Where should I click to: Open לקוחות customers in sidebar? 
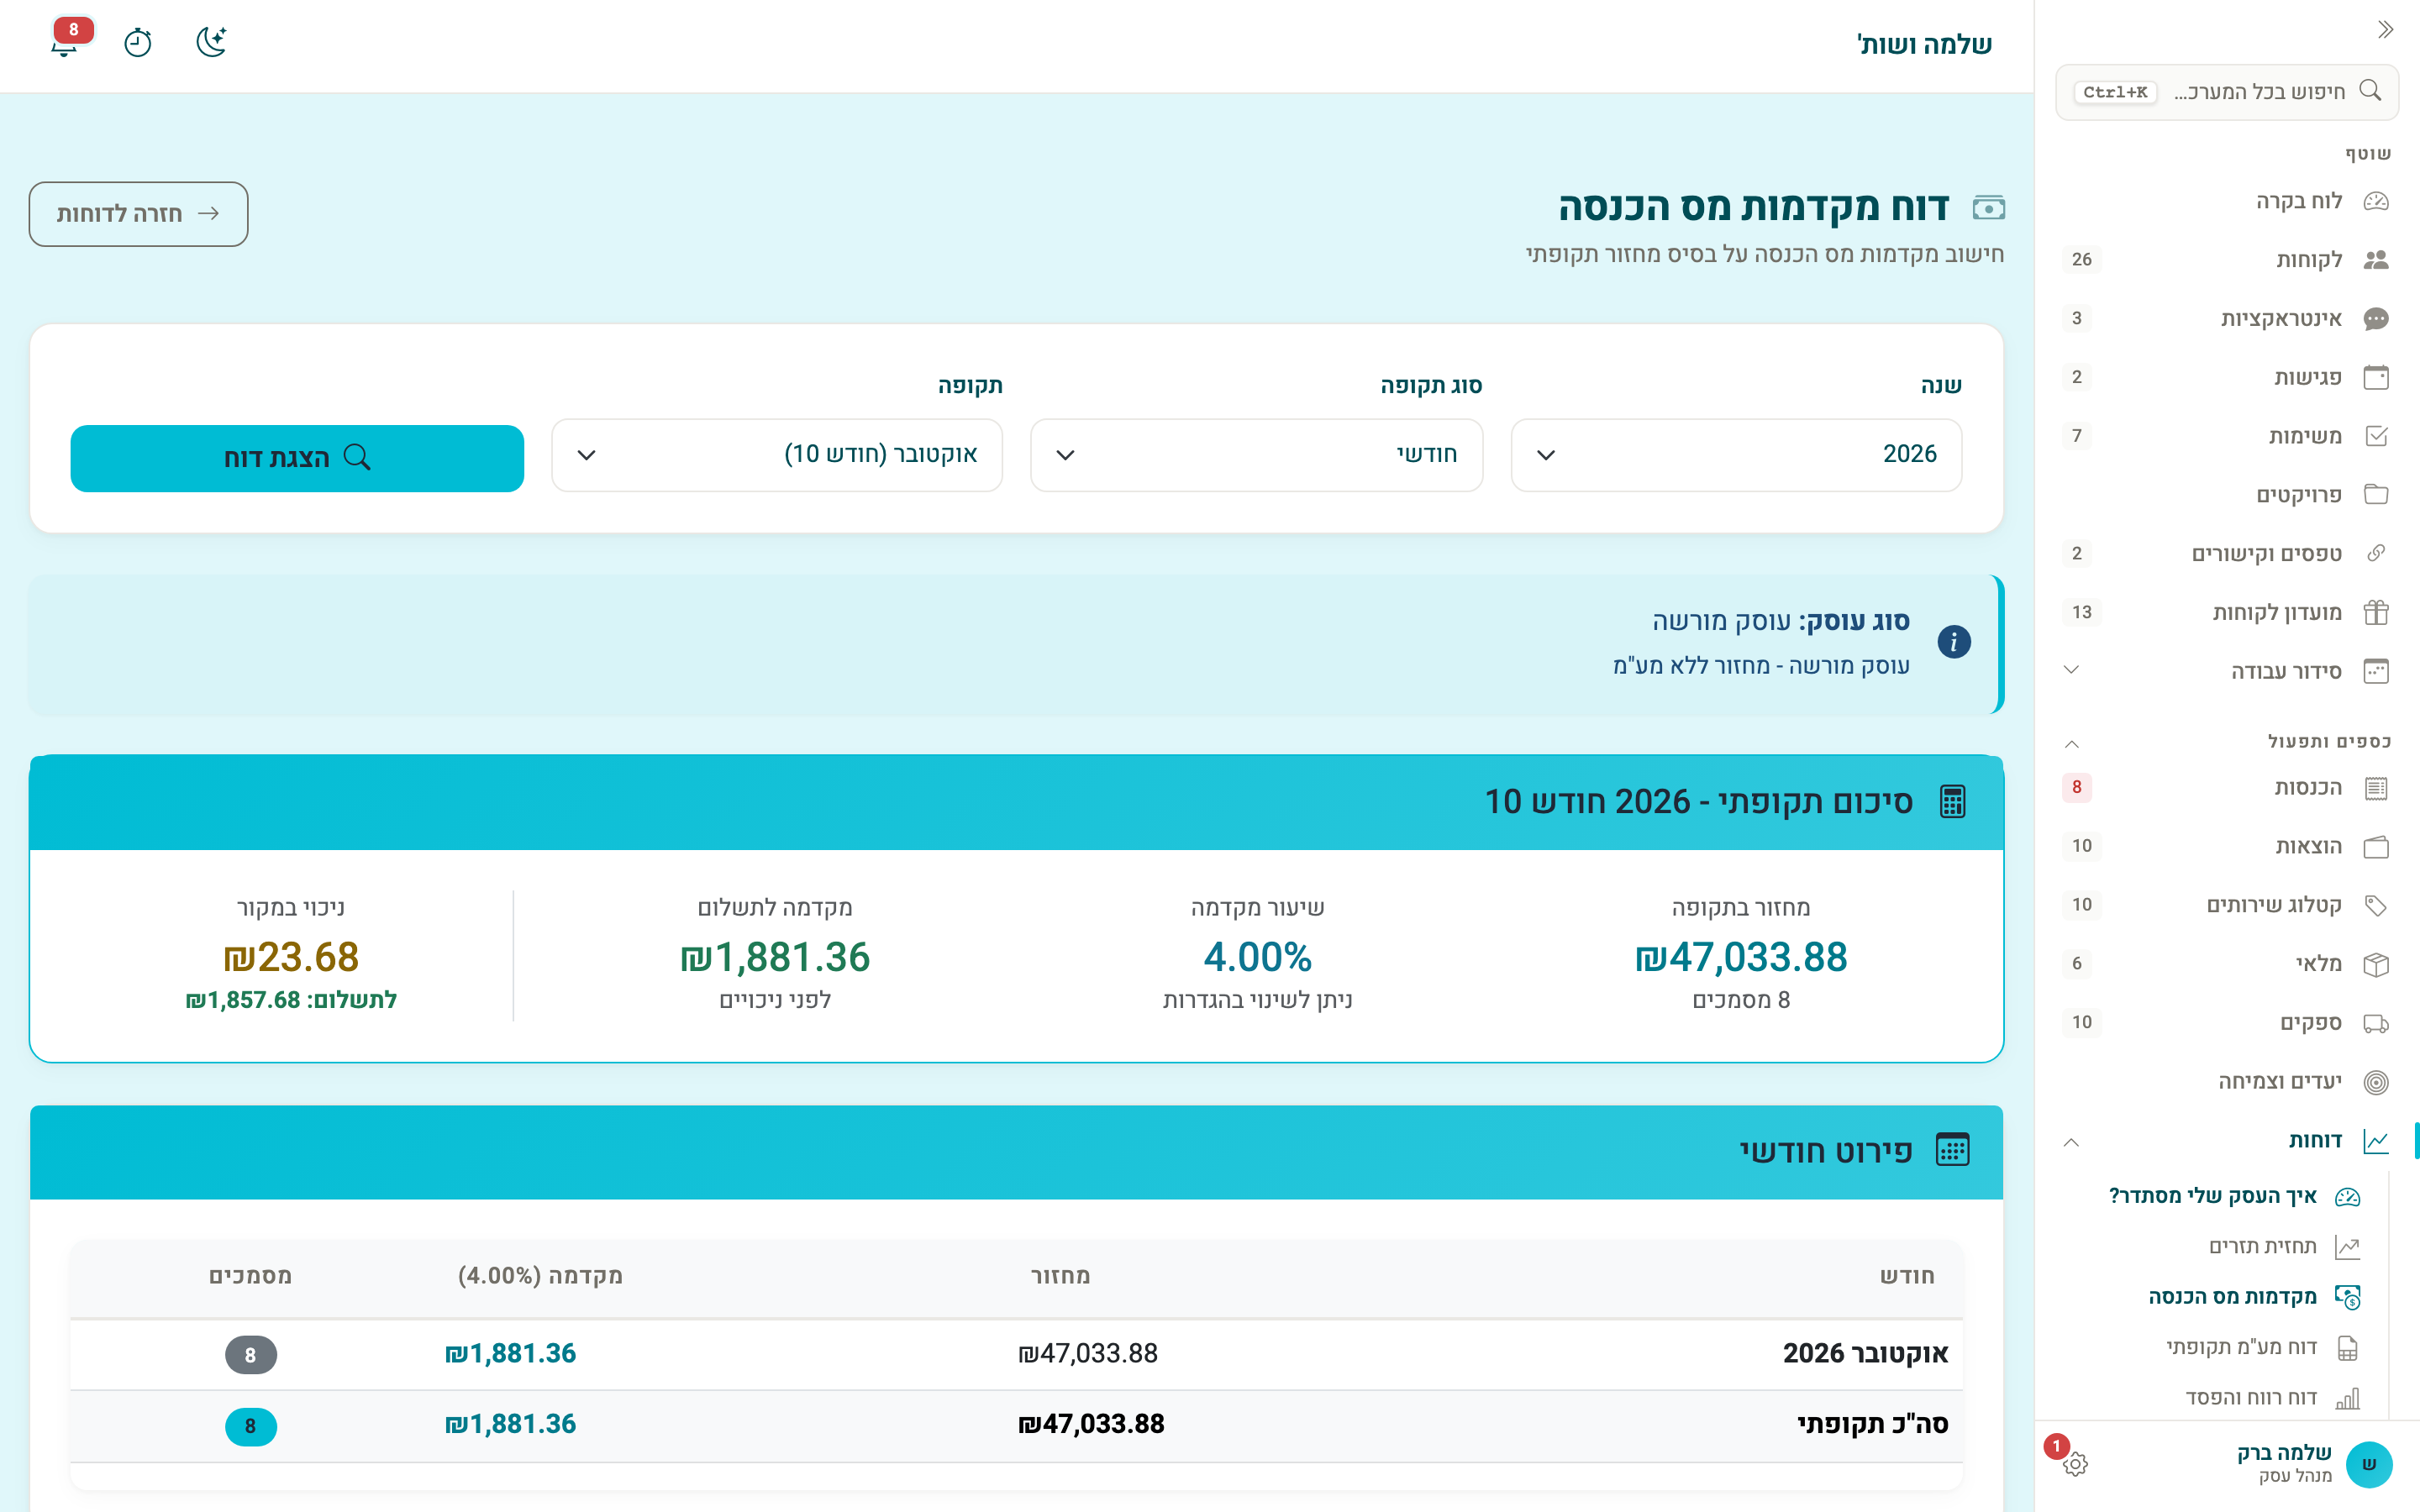click(2226, 260)
